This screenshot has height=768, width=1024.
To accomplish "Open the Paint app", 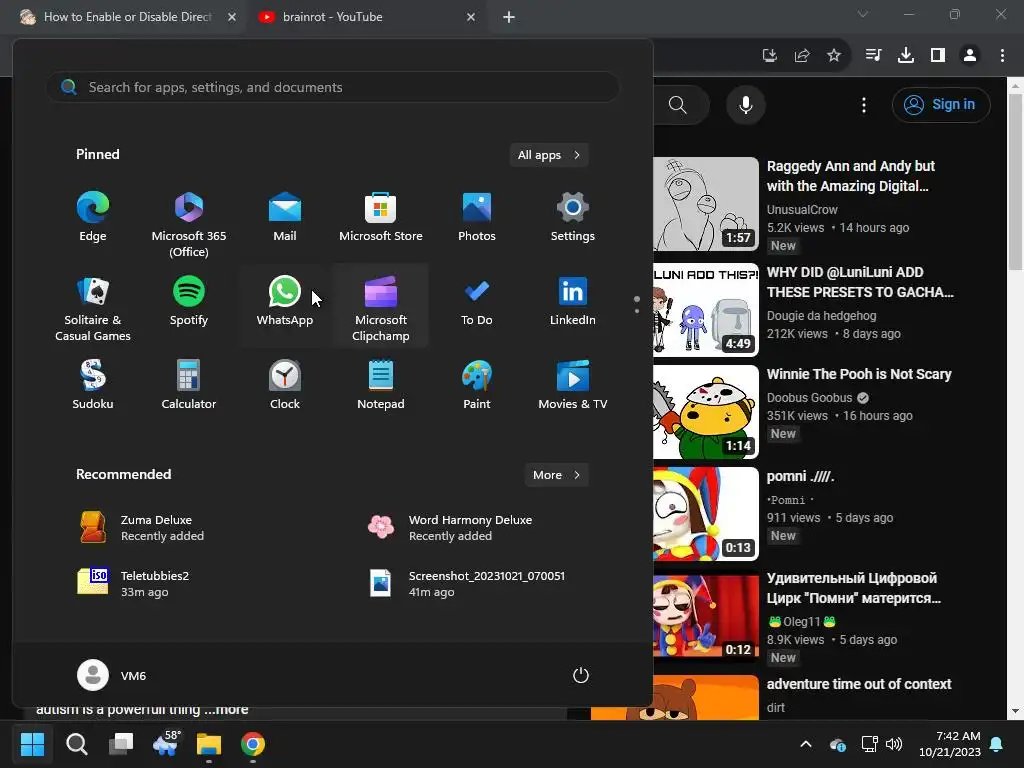I will point(477,385).
